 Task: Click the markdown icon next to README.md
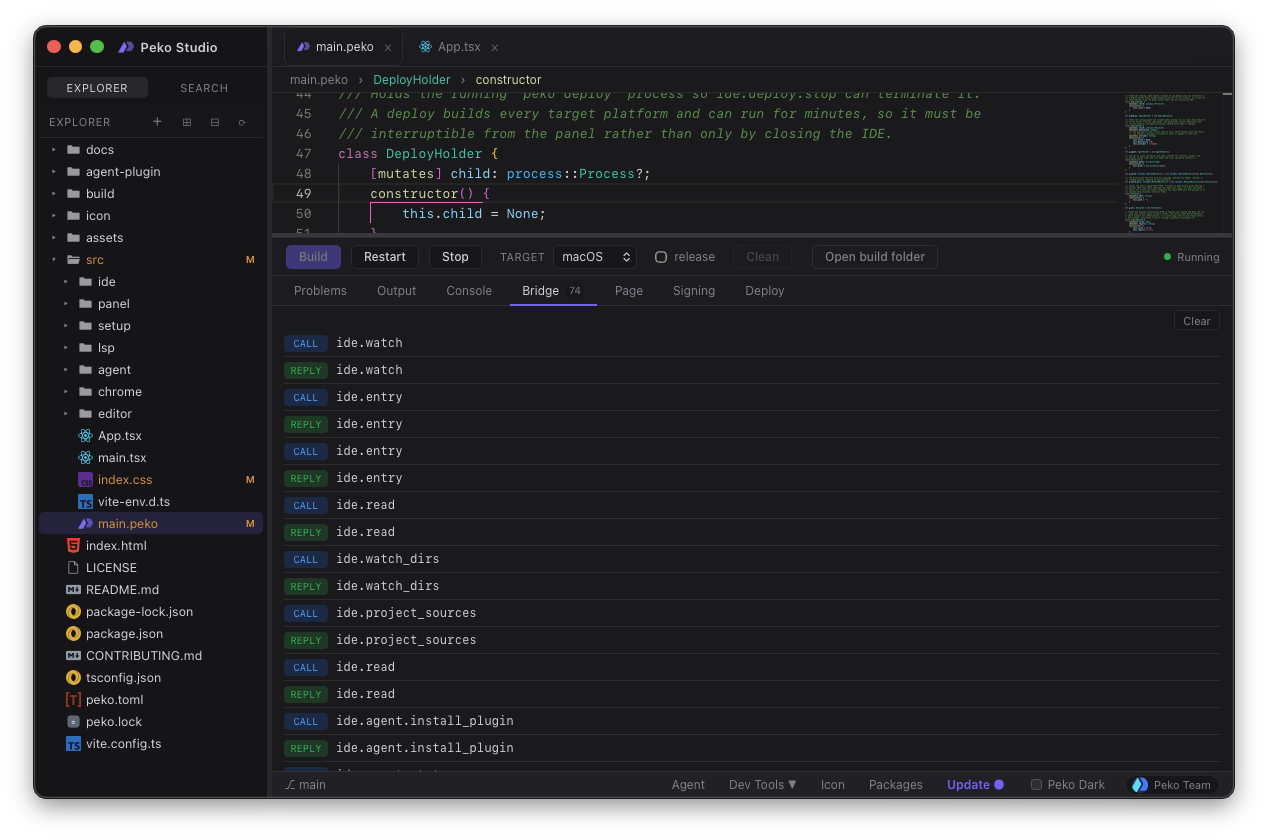click(73, 590)
